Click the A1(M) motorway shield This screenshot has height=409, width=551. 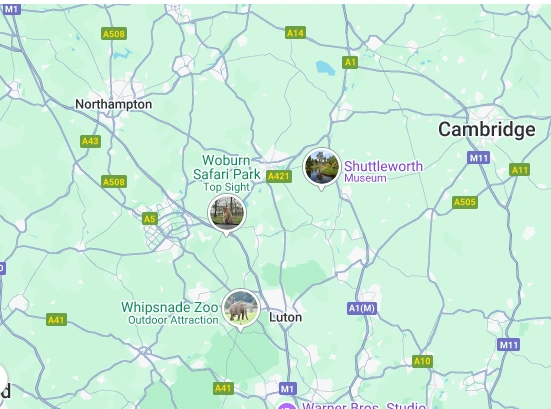[x=362, y=309]
